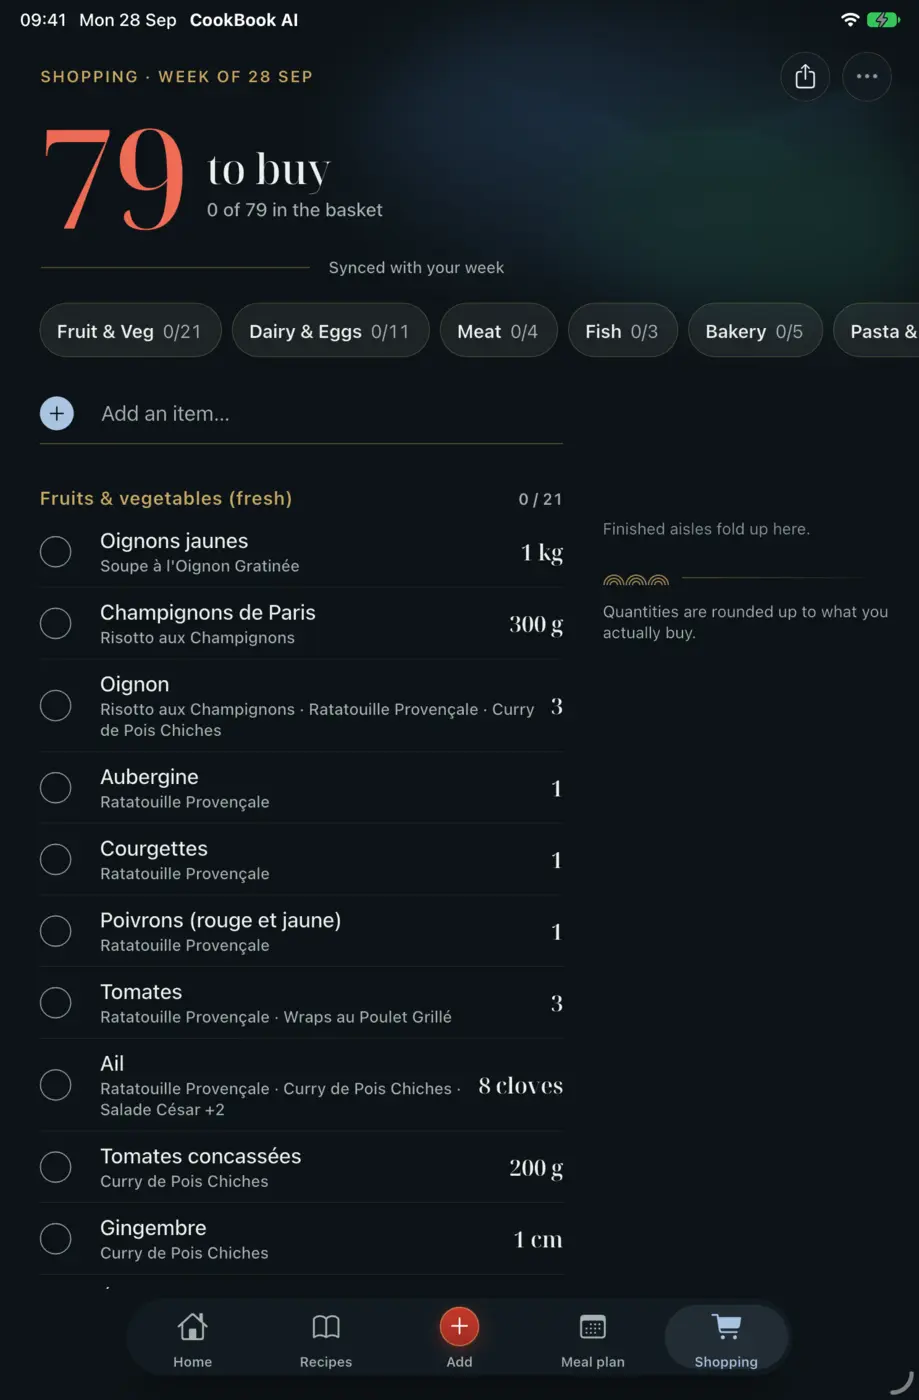Tap the 8 cloves quantity for Ail

click(x=520, y=1086)
